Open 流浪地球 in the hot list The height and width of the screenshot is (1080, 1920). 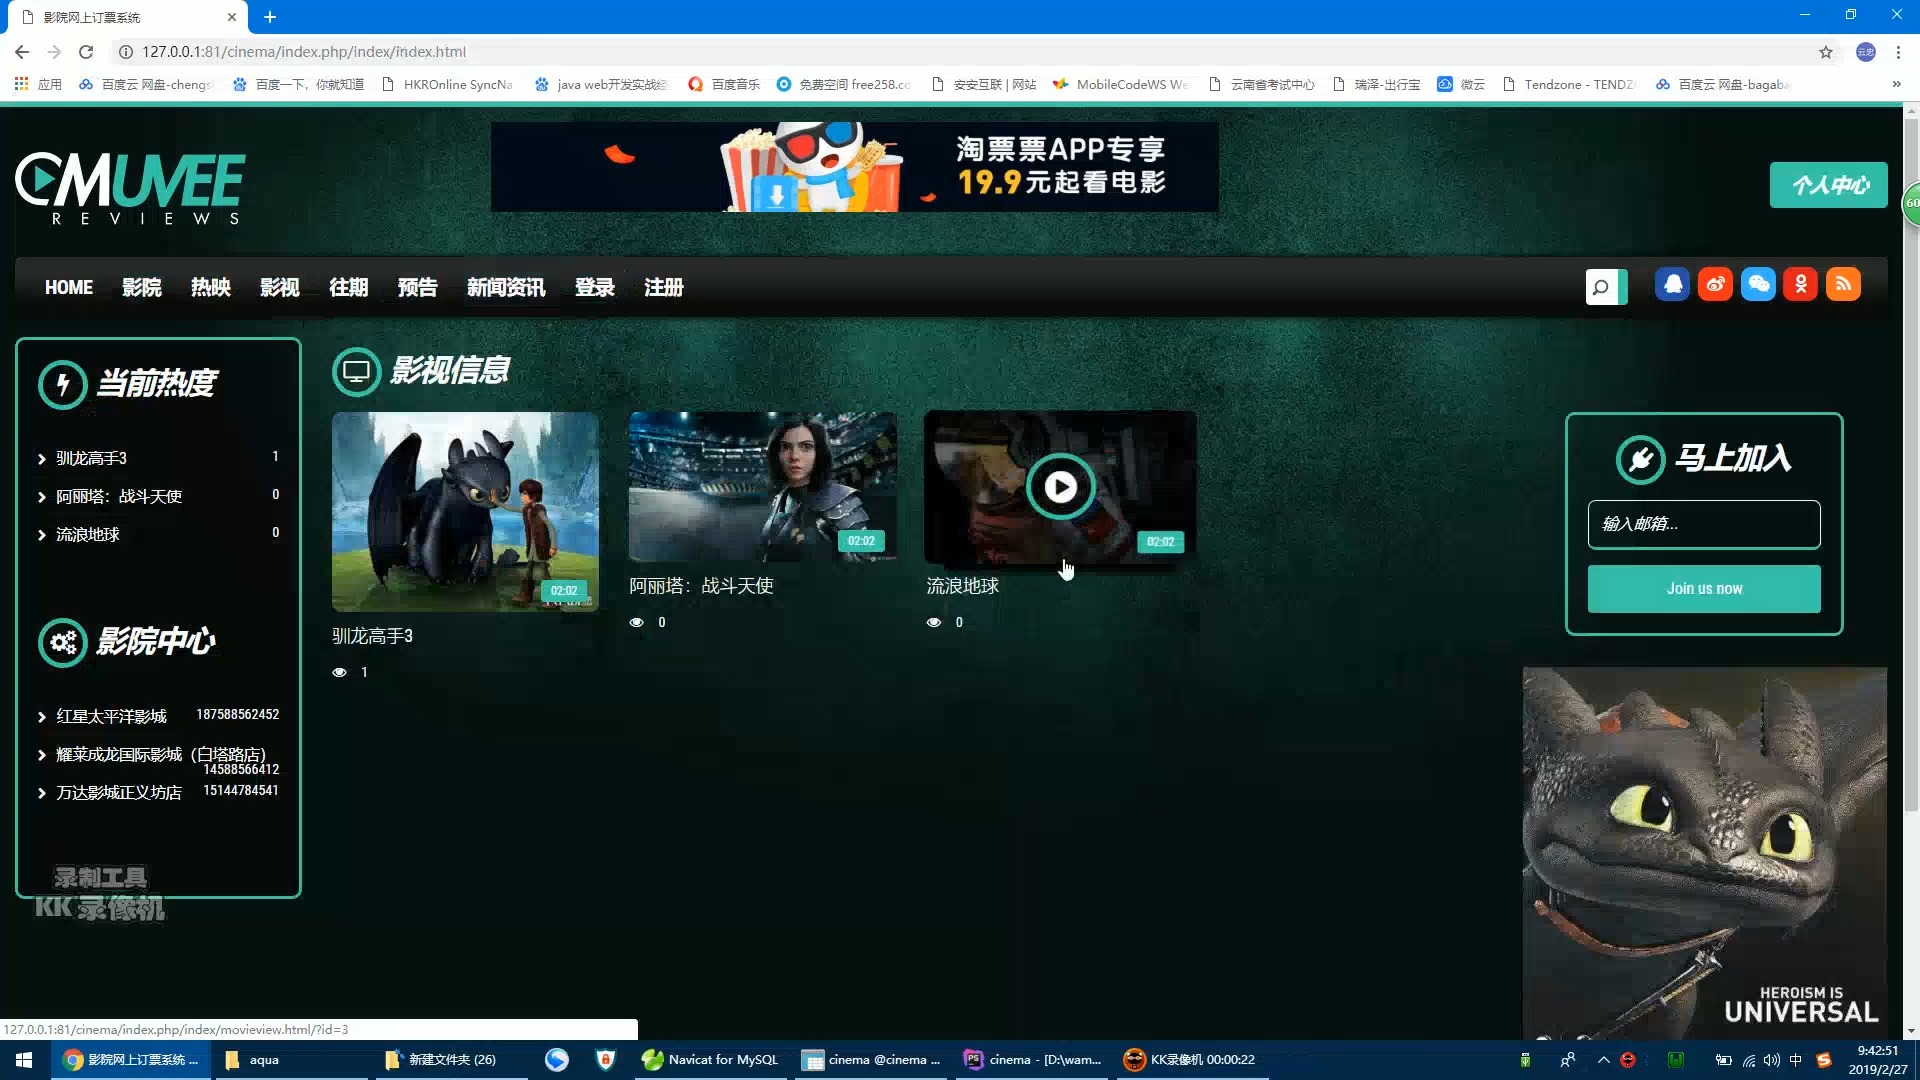[x=88, y=535]
